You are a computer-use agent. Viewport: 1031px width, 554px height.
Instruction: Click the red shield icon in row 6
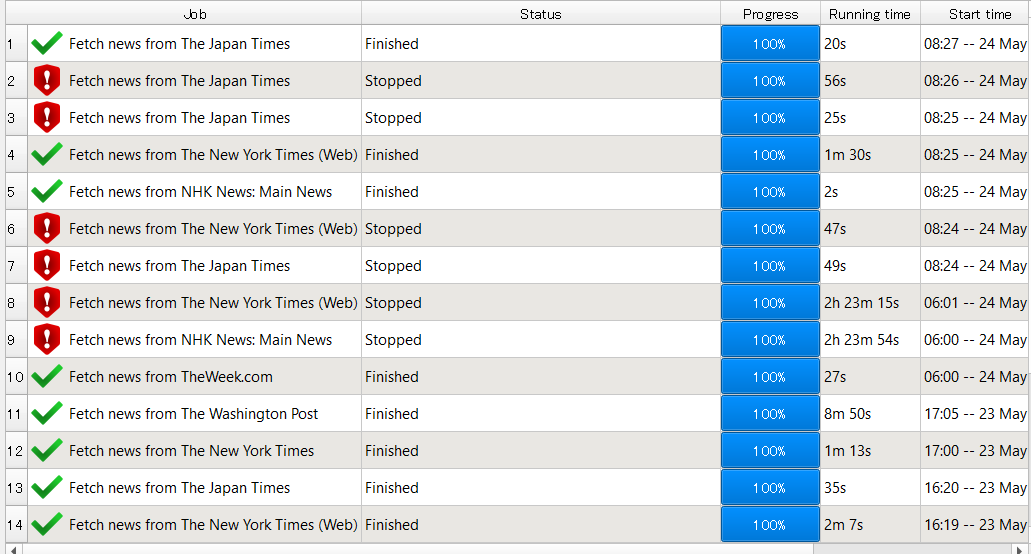pyautogui.click(x=47, y=229)
